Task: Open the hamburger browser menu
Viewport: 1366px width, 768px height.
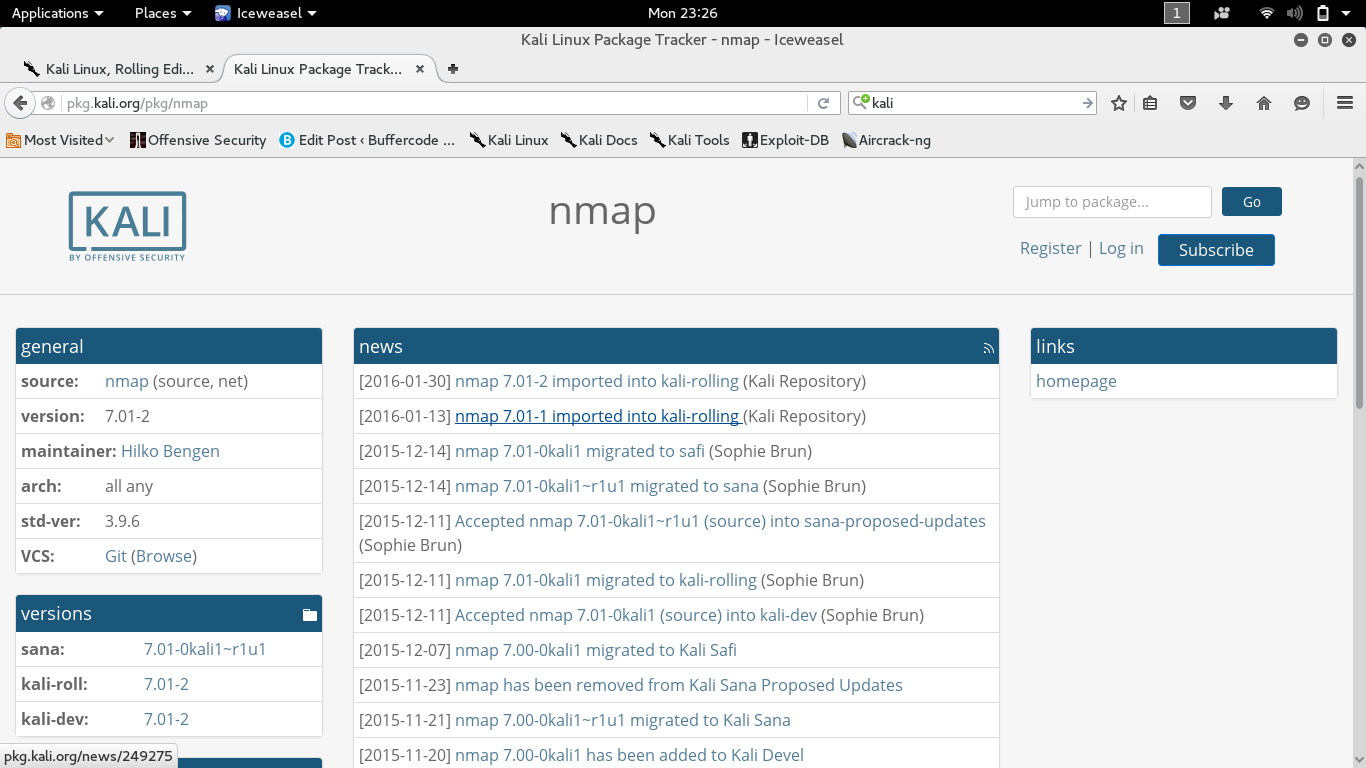Action: 1345,103
